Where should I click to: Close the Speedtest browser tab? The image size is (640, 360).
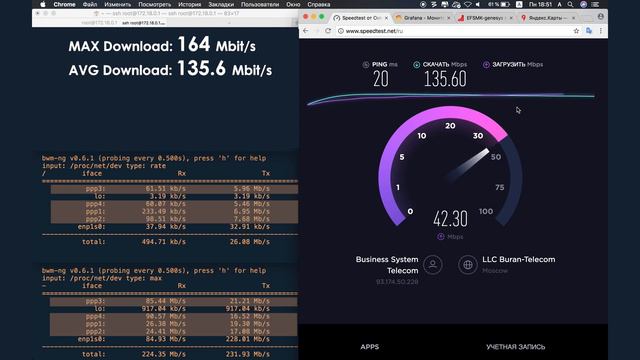(386, 18)
